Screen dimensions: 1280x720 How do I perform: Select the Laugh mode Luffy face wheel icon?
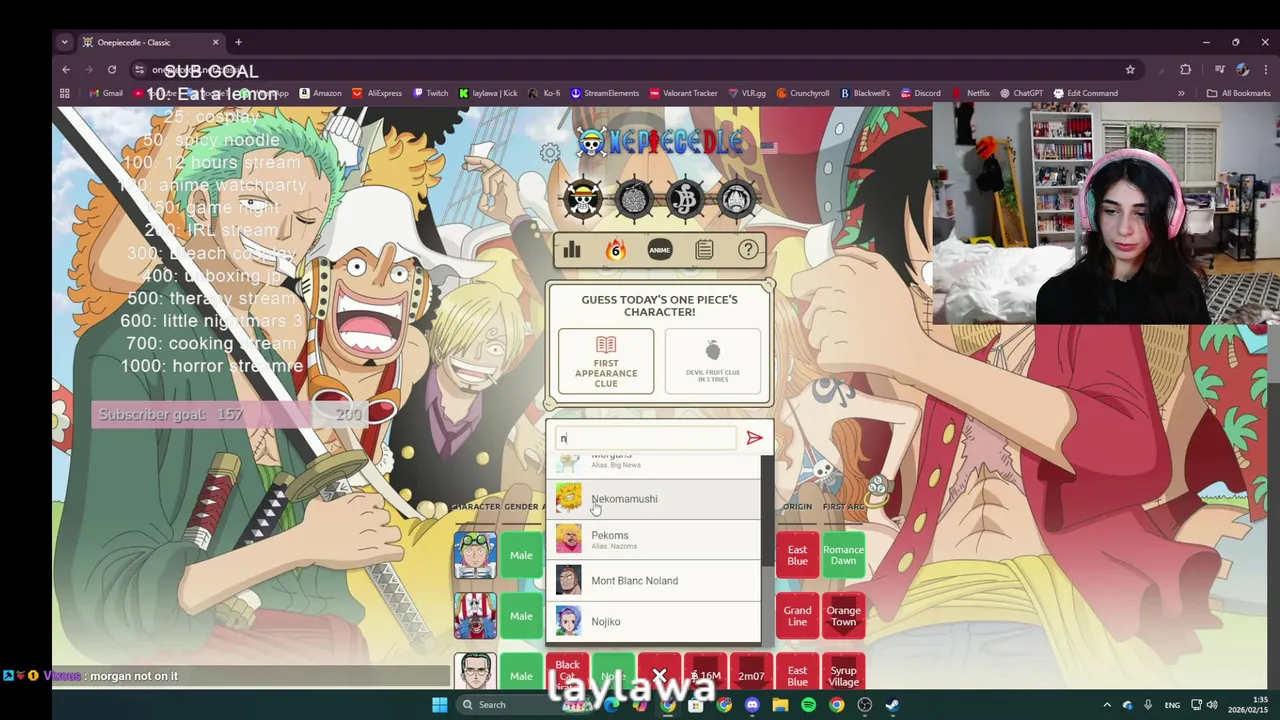(736, 199)
